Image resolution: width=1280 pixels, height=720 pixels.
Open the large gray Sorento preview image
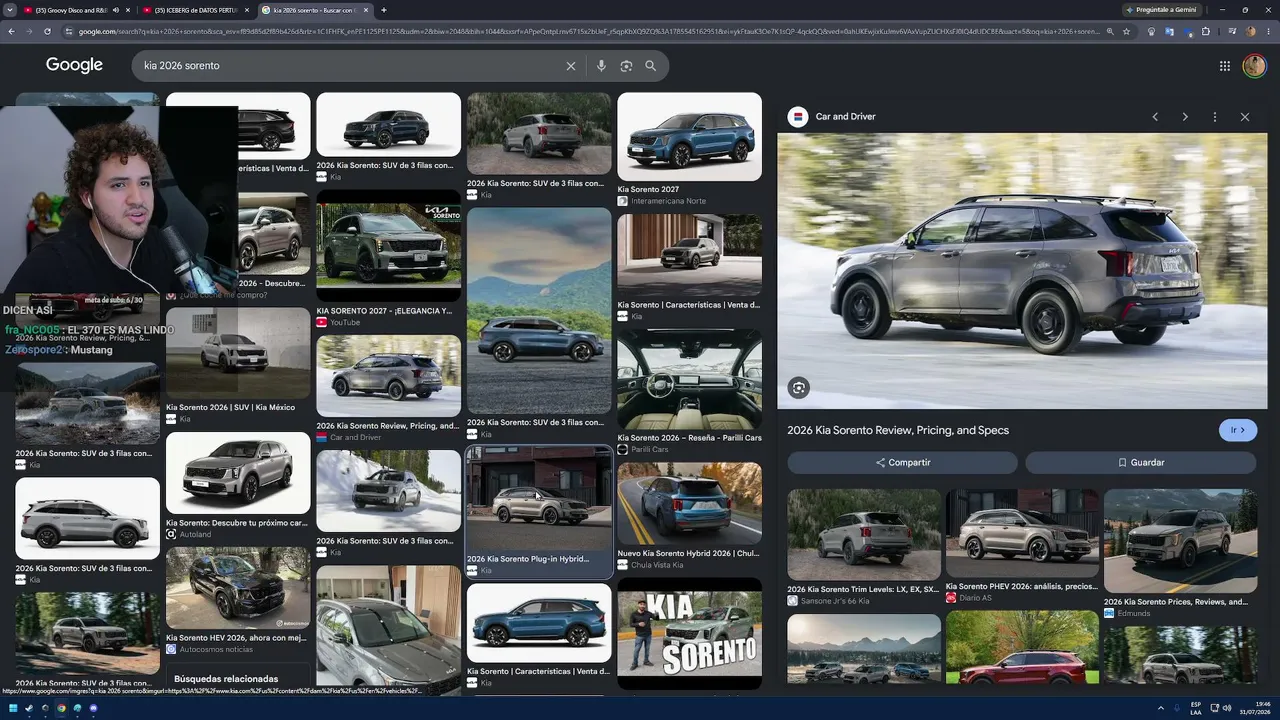[1022, 271]
